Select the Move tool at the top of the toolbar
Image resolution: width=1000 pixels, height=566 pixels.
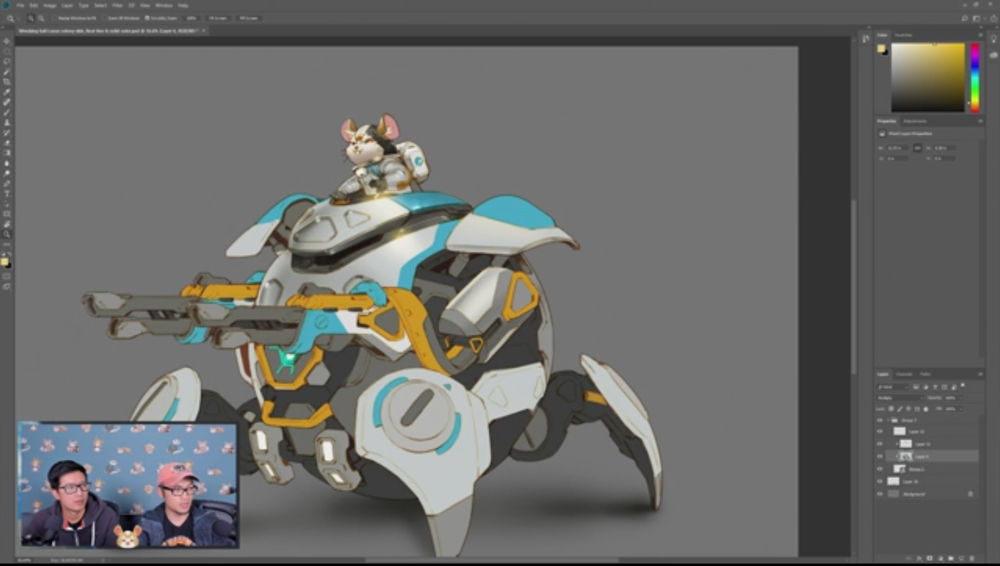(x=6, y=40)
